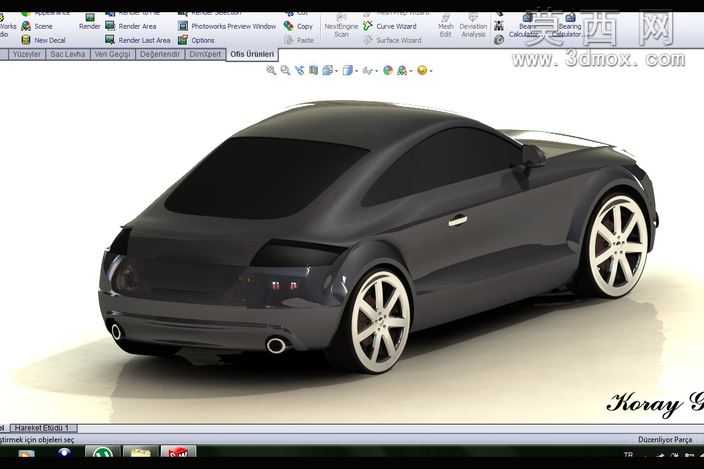Viewport: 704px width, 469px height.
Task: Switch to the Yüzeyler tab
Action: click(27, 54)
